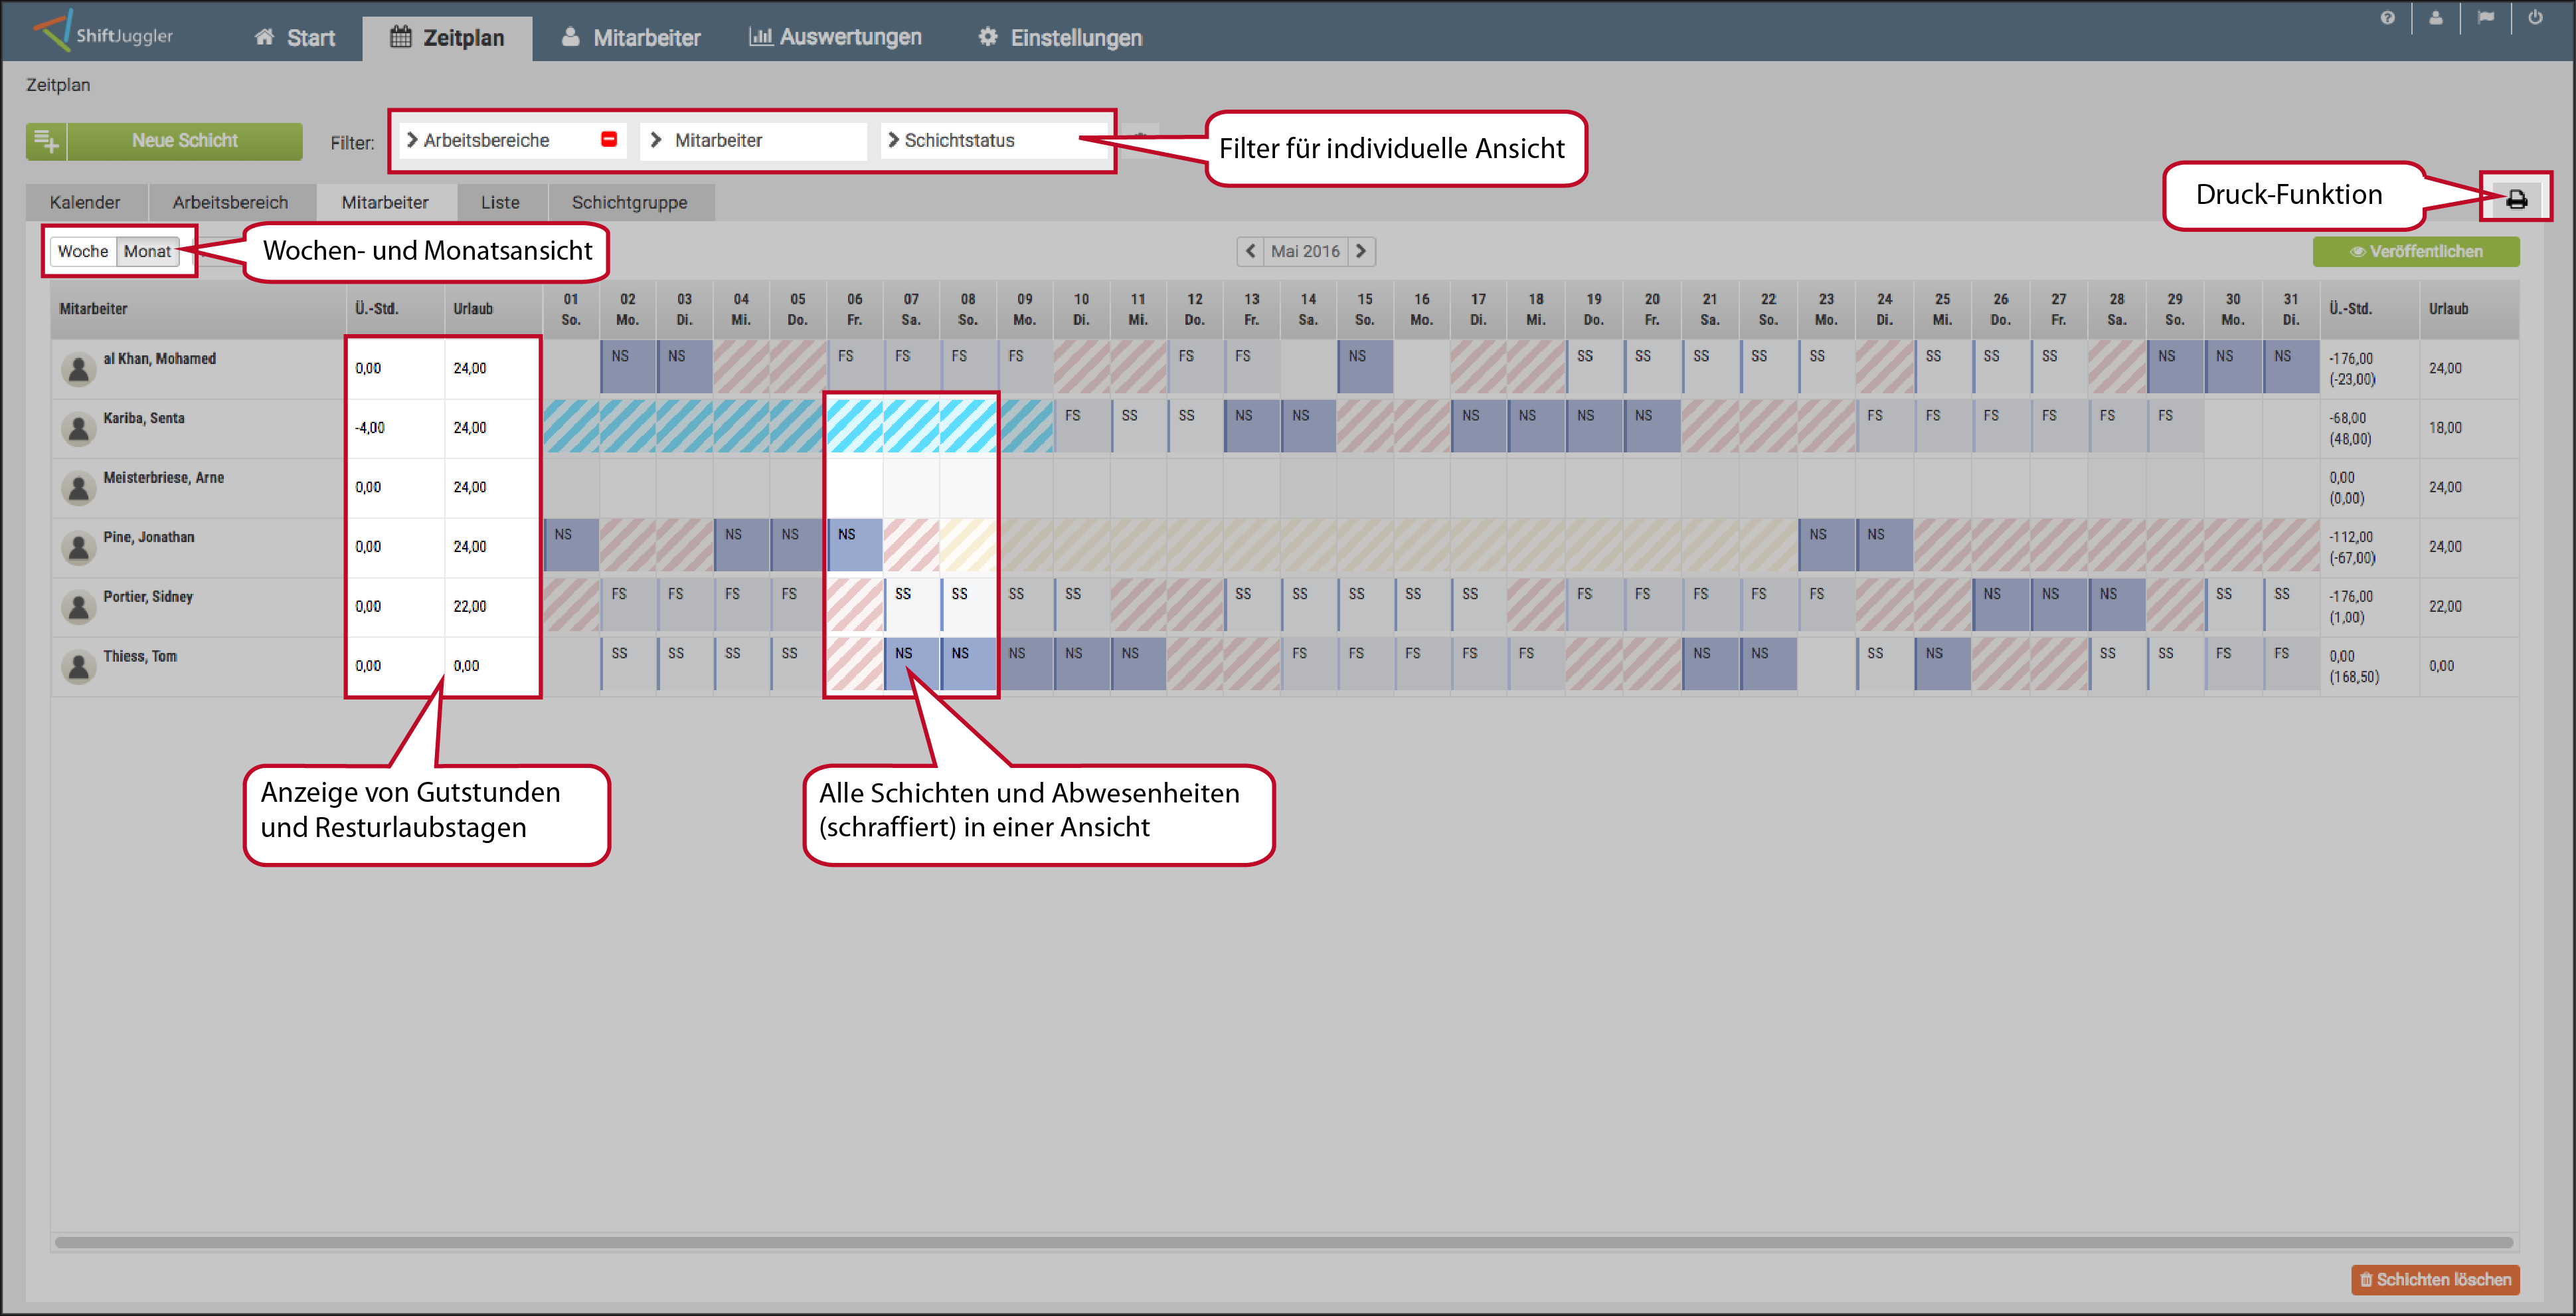Click the add-shift list icon beside Neue Schicht
2576x1316 pixels.
tap(46, 141)
